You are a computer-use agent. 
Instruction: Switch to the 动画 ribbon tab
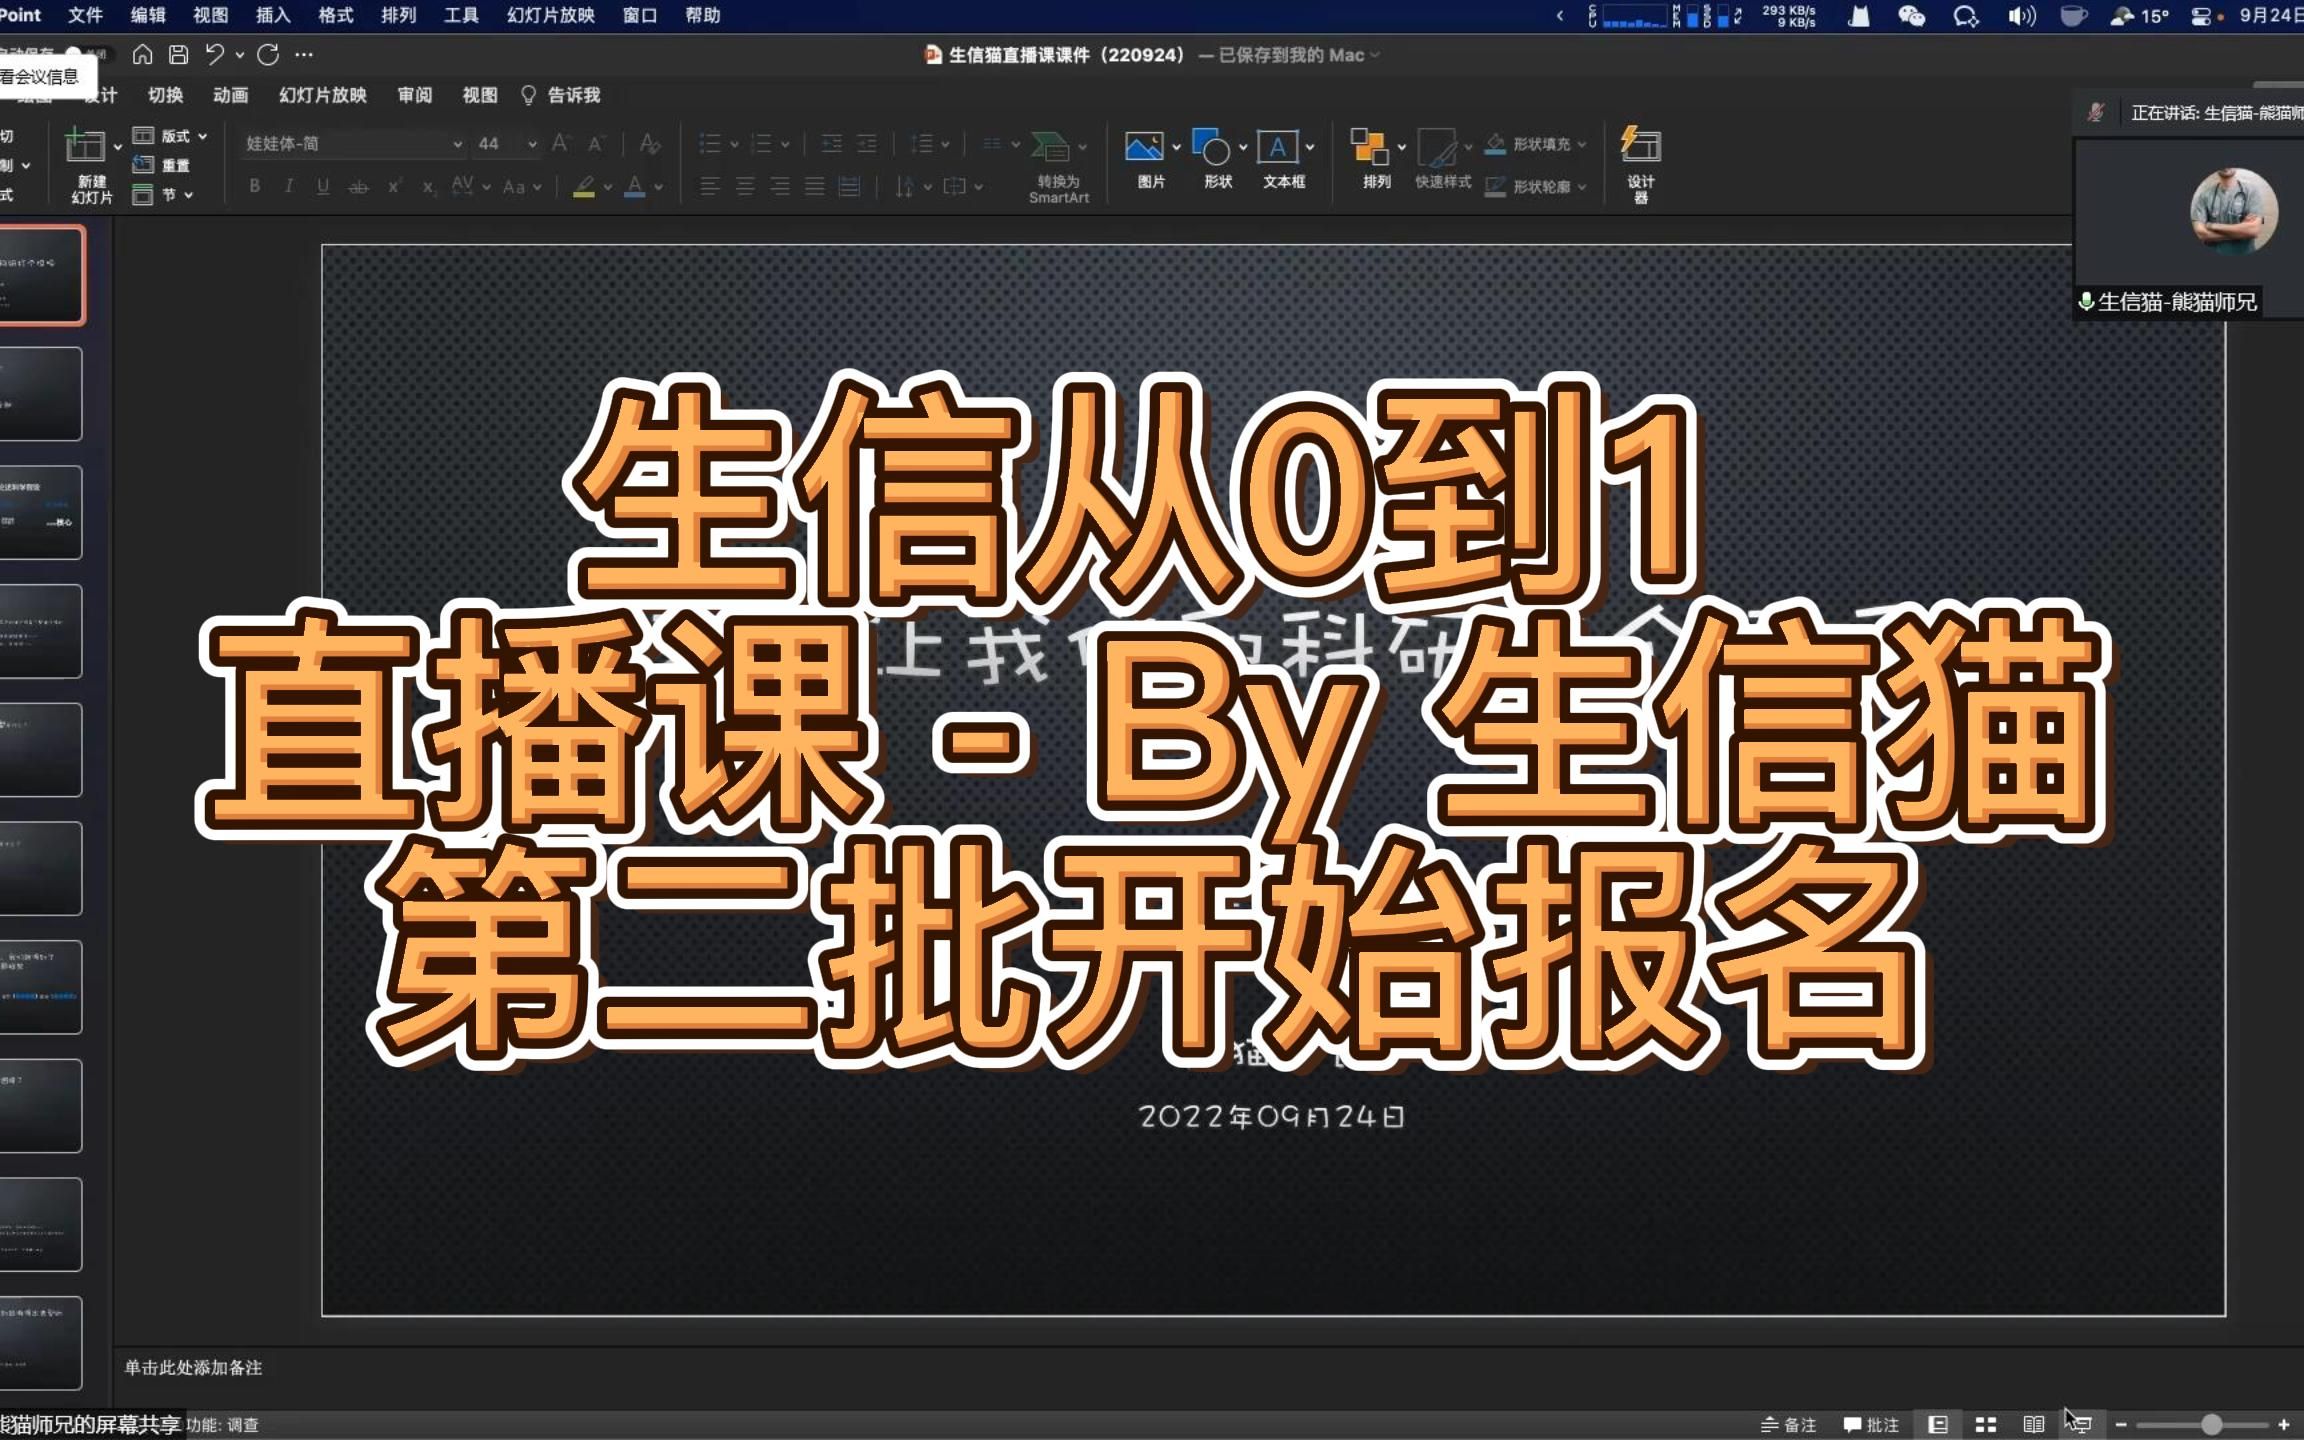pos(231,95)
